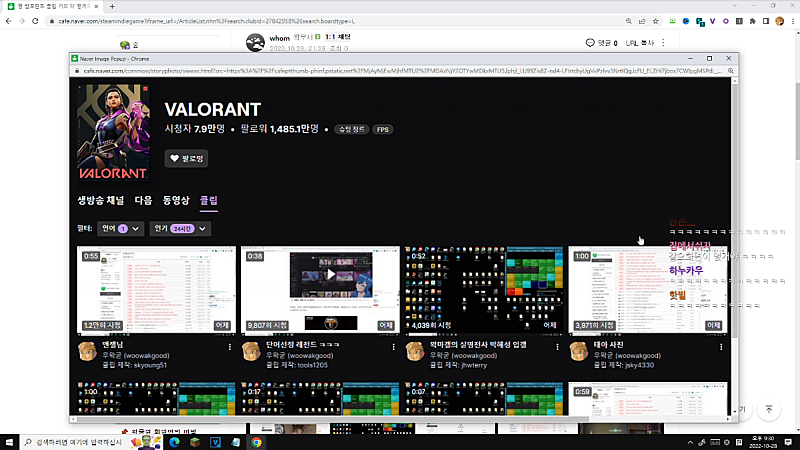Screen dimensions: 800x450
Task: Click the 슈팅 장르 tag
Action: pyautogui.click(x=351, y=130)
